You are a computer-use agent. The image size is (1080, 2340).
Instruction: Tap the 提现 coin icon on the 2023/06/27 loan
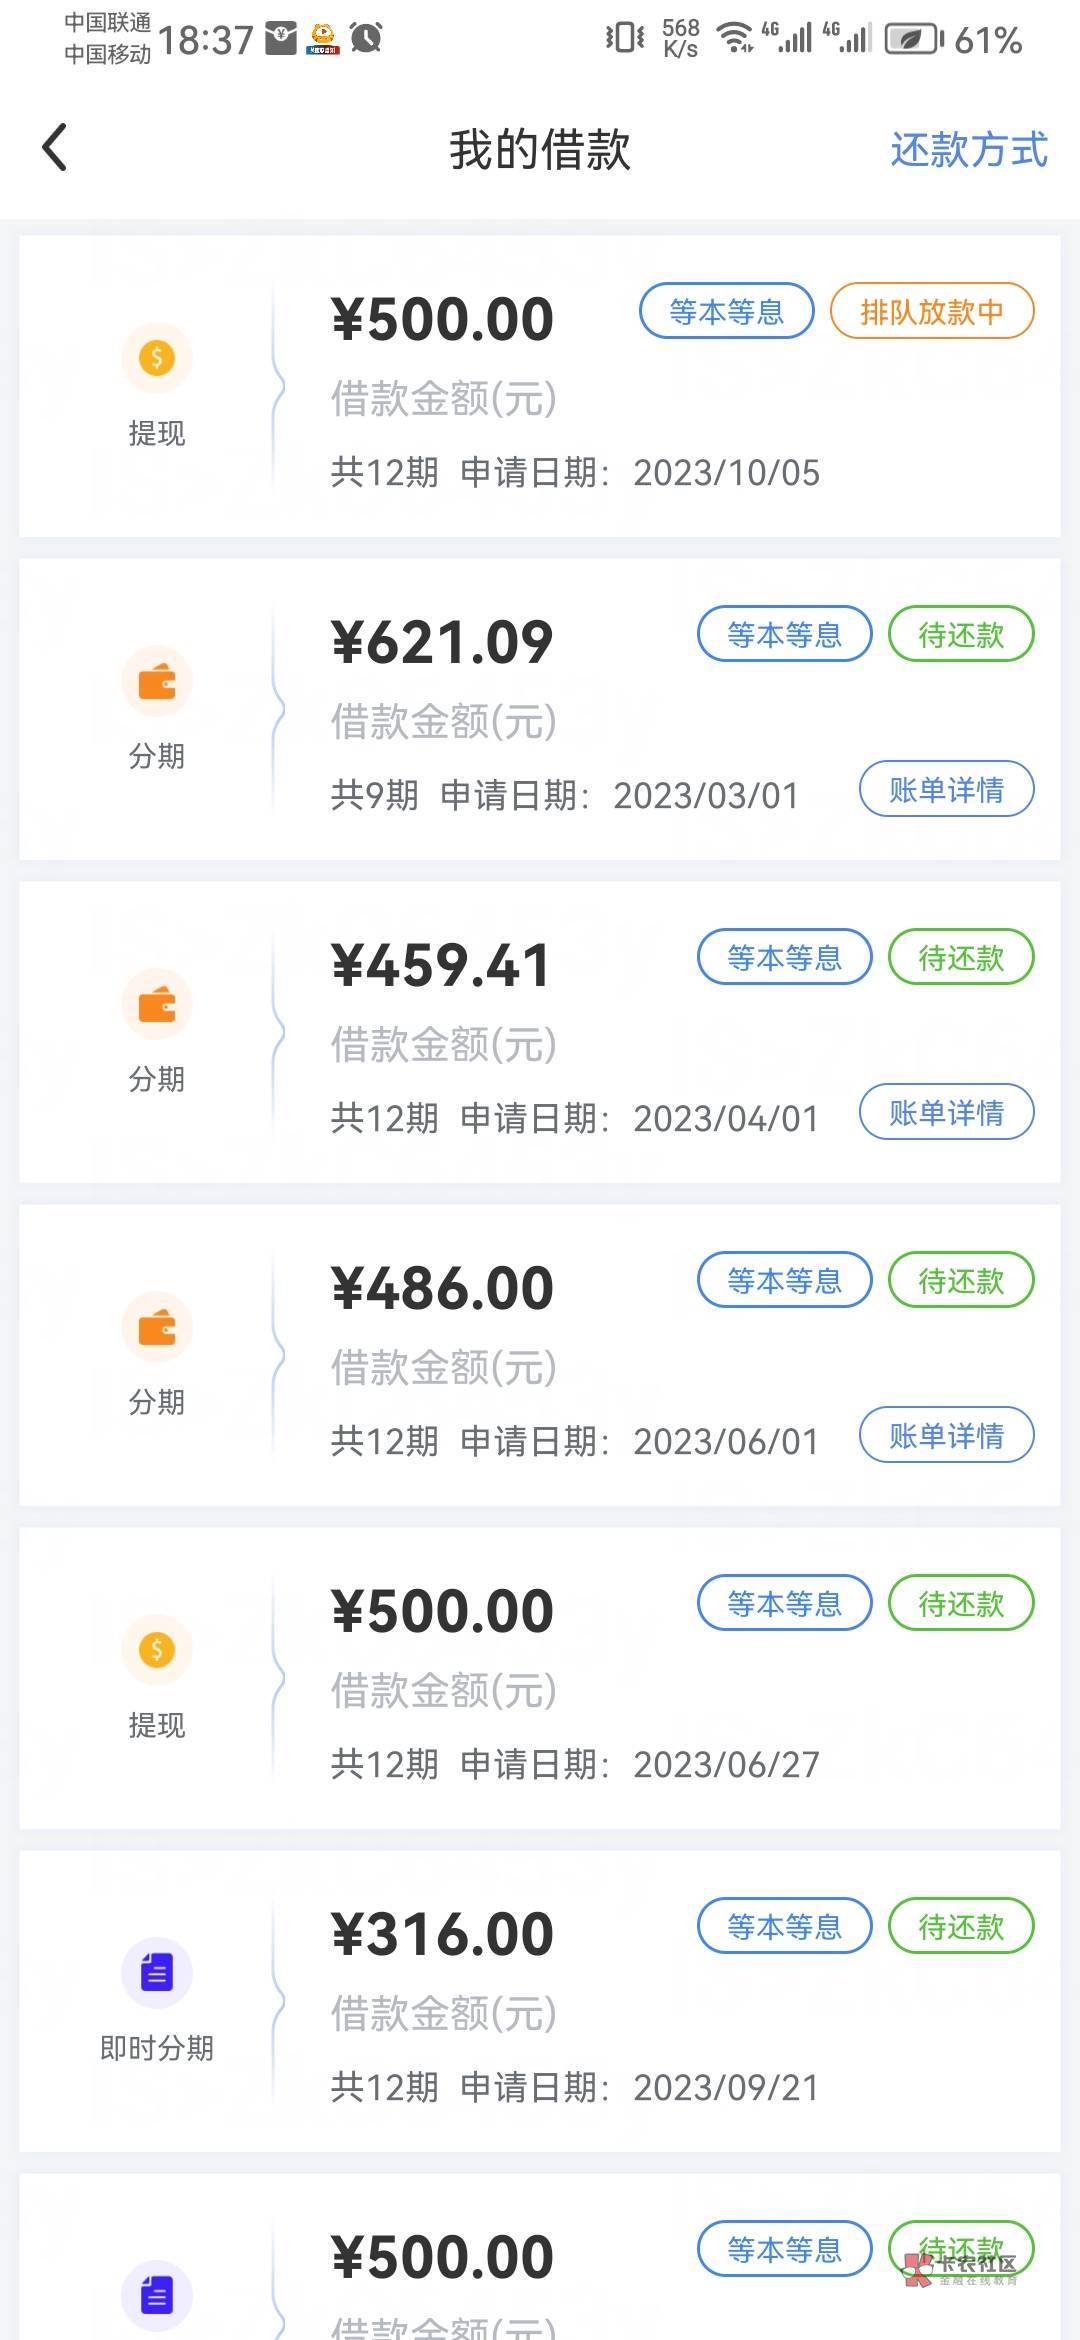coord(157,1650)
